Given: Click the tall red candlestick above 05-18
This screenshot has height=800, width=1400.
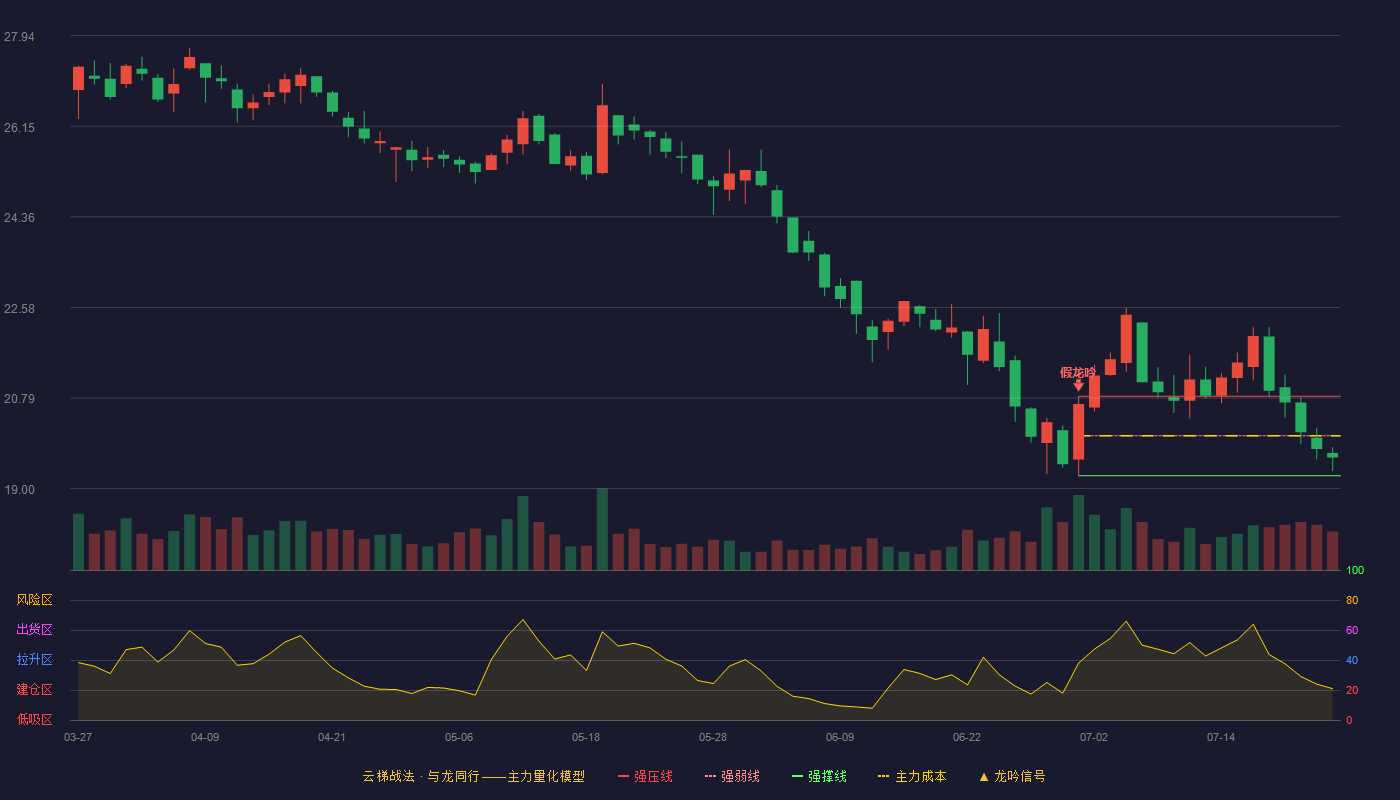Looking at the screenshot, I should 602,139.
